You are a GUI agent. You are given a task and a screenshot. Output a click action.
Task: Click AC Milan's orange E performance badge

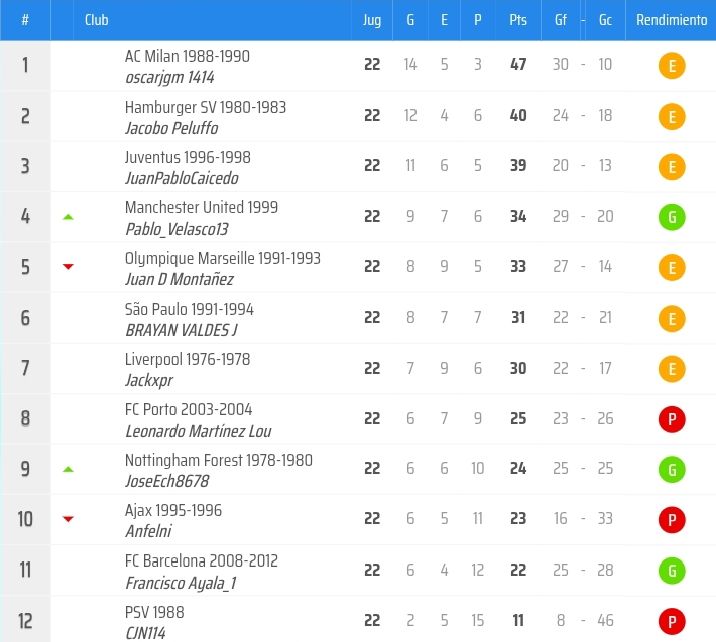(x=671, y=66)
